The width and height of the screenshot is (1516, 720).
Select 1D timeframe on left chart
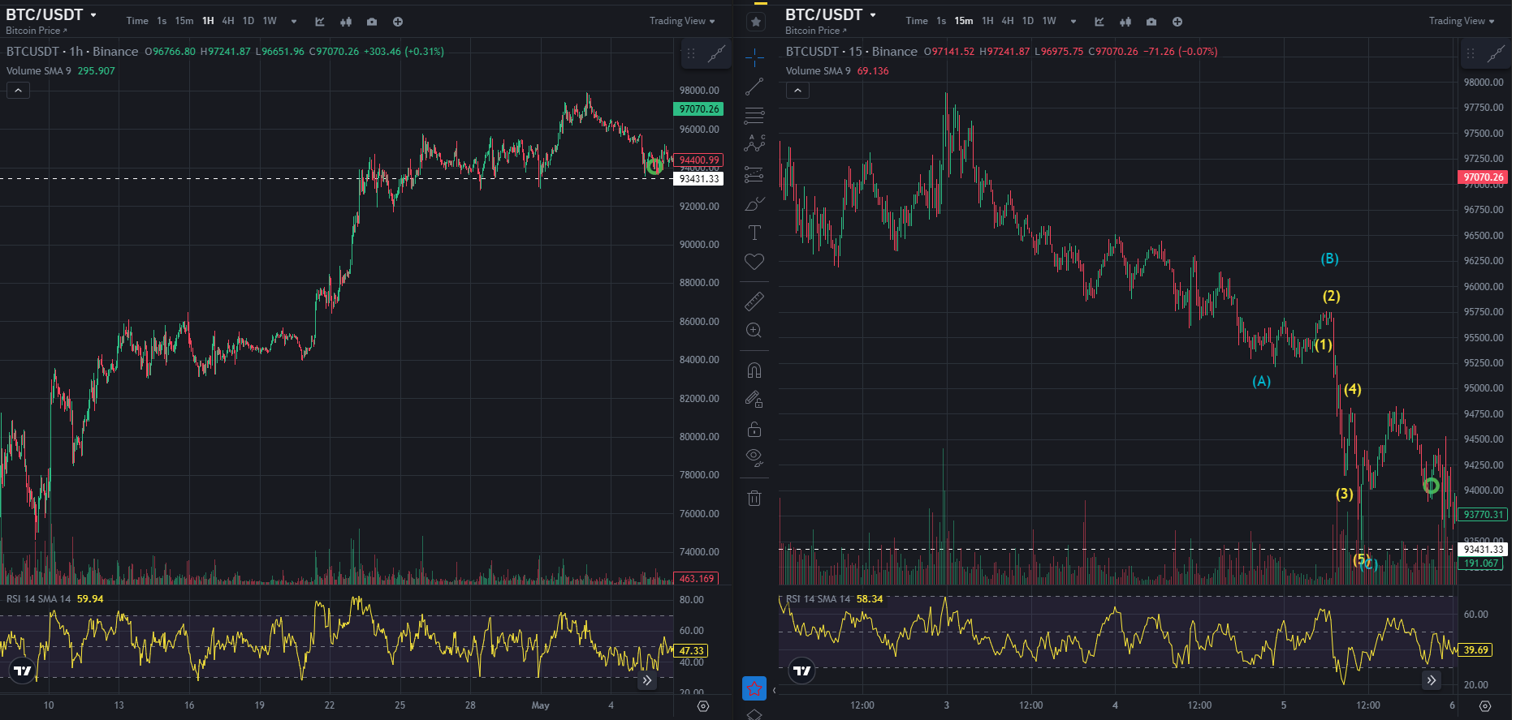click(x=248, y=21)
